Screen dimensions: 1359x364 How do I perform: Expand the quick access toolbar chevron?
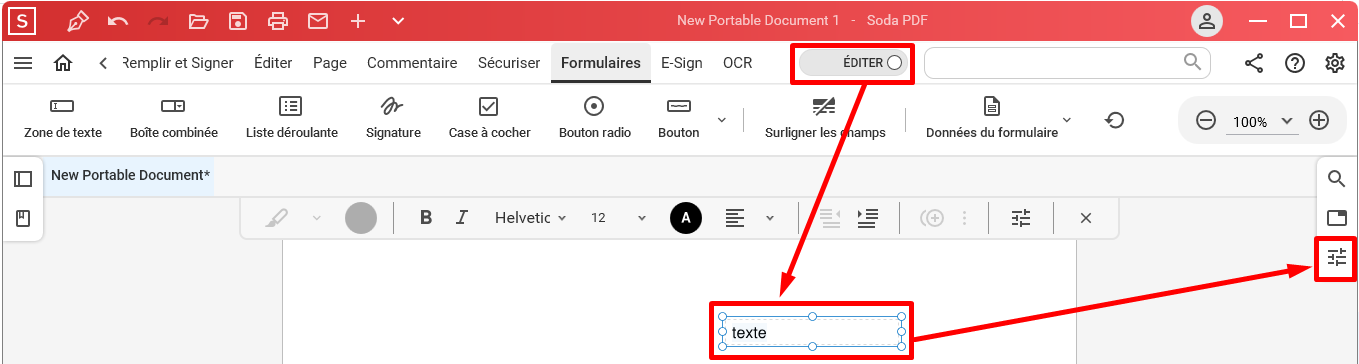398,21
